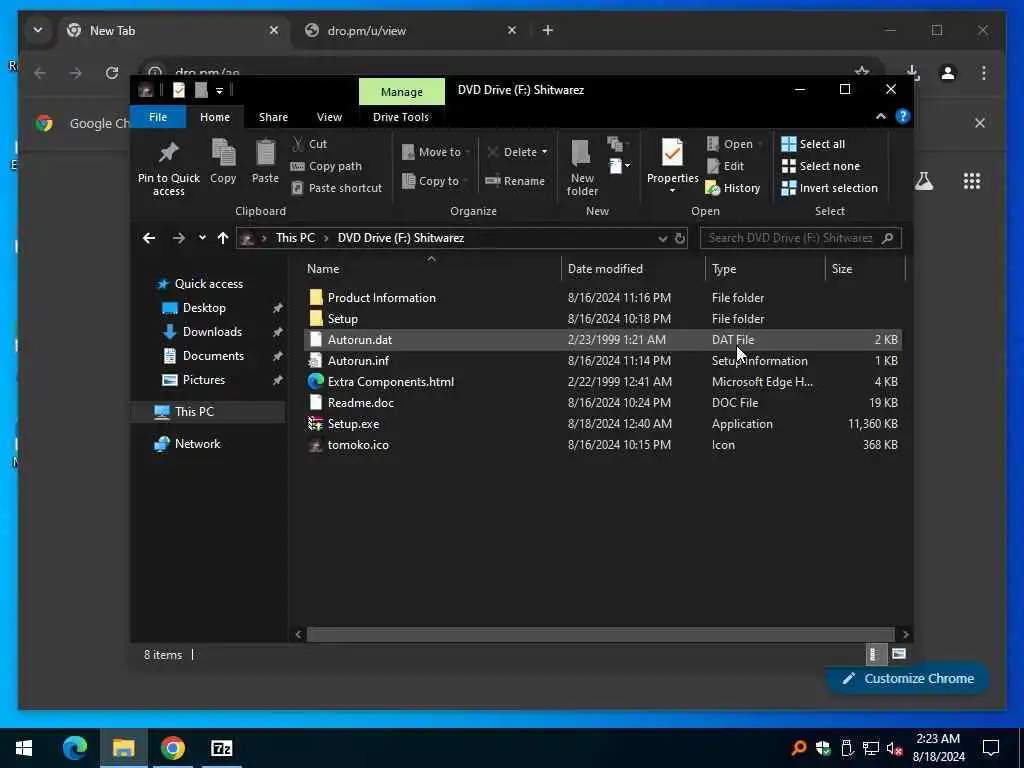Select Autorun.inf file
Screen dimensions: 1024x768
click(x=601, y=360)
